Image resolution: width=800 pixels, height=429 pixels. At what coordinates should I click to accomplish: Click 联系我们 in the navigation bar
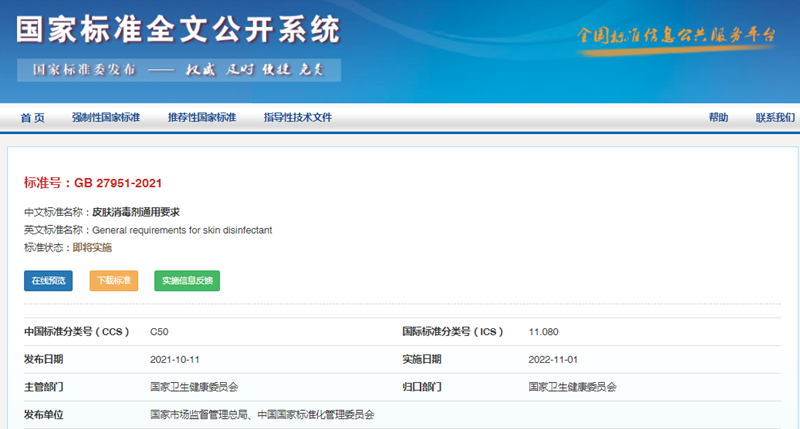pos(775,117)
